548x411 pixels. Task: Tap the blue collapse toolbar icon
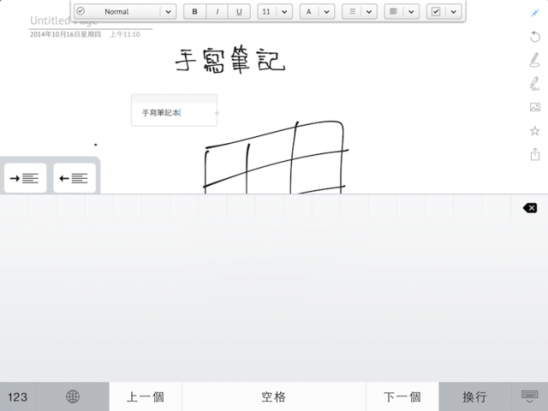pos(535,13)
